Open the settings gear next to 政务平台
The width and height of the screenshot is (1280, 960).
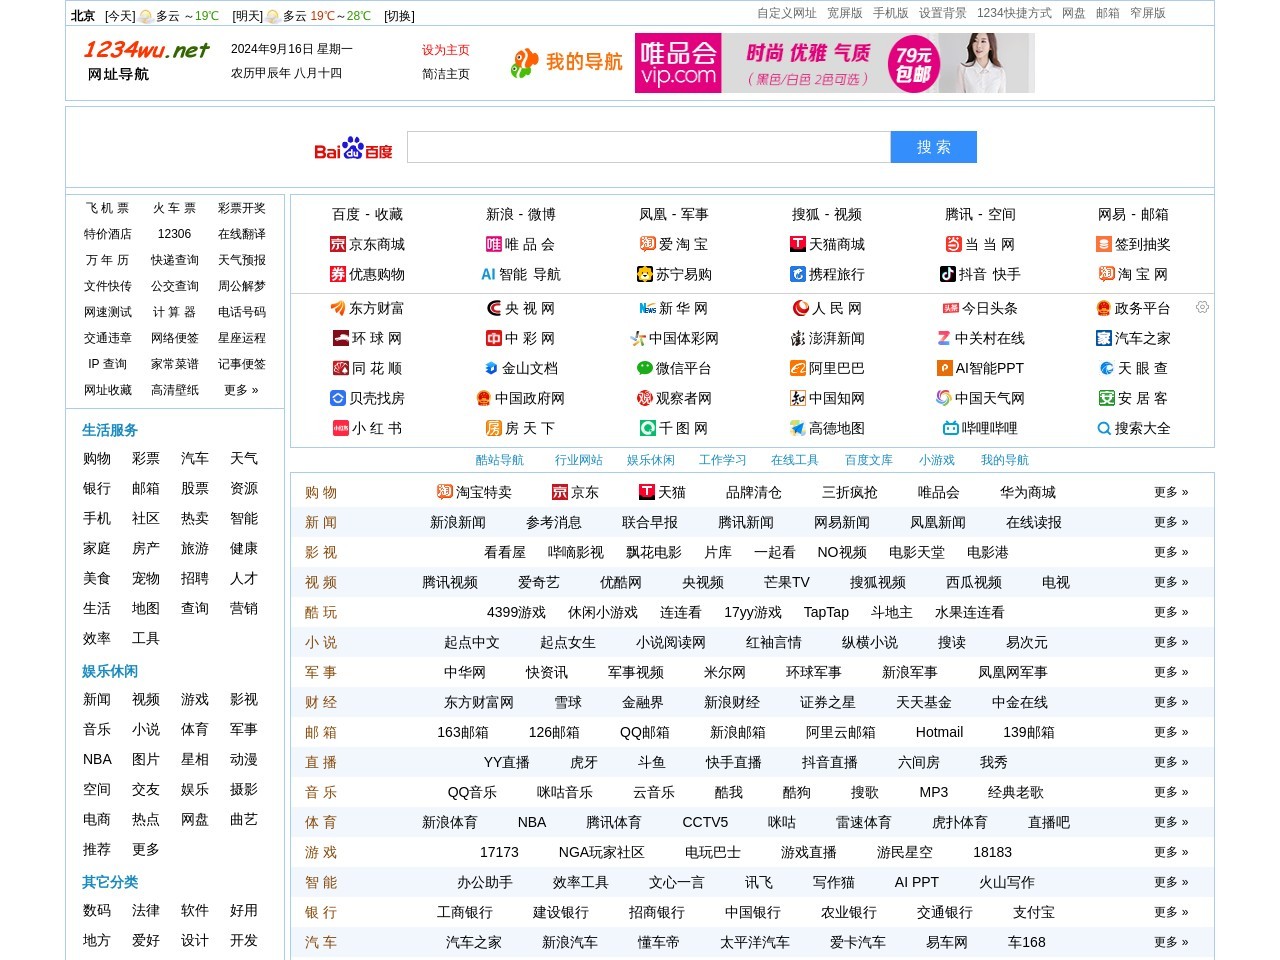click(1202, 307)
